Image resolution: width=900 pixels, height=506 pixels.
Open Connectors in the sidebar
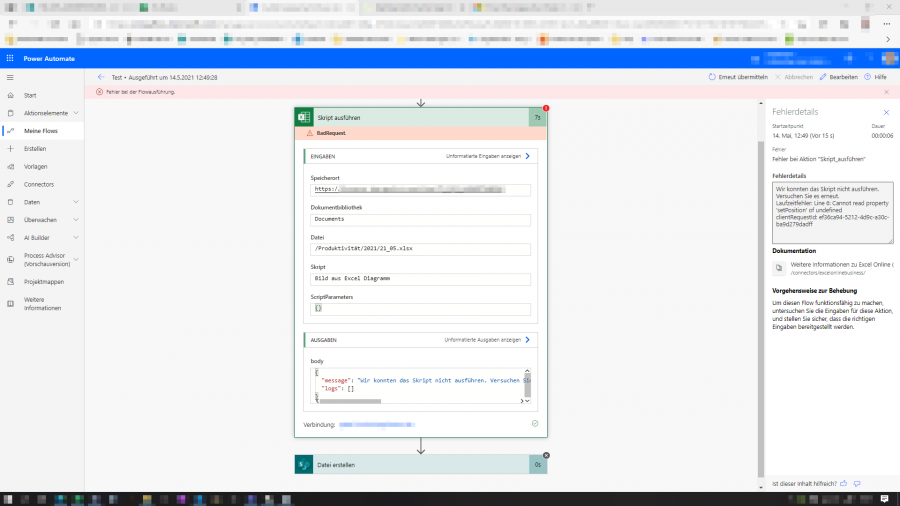point(39,184)
